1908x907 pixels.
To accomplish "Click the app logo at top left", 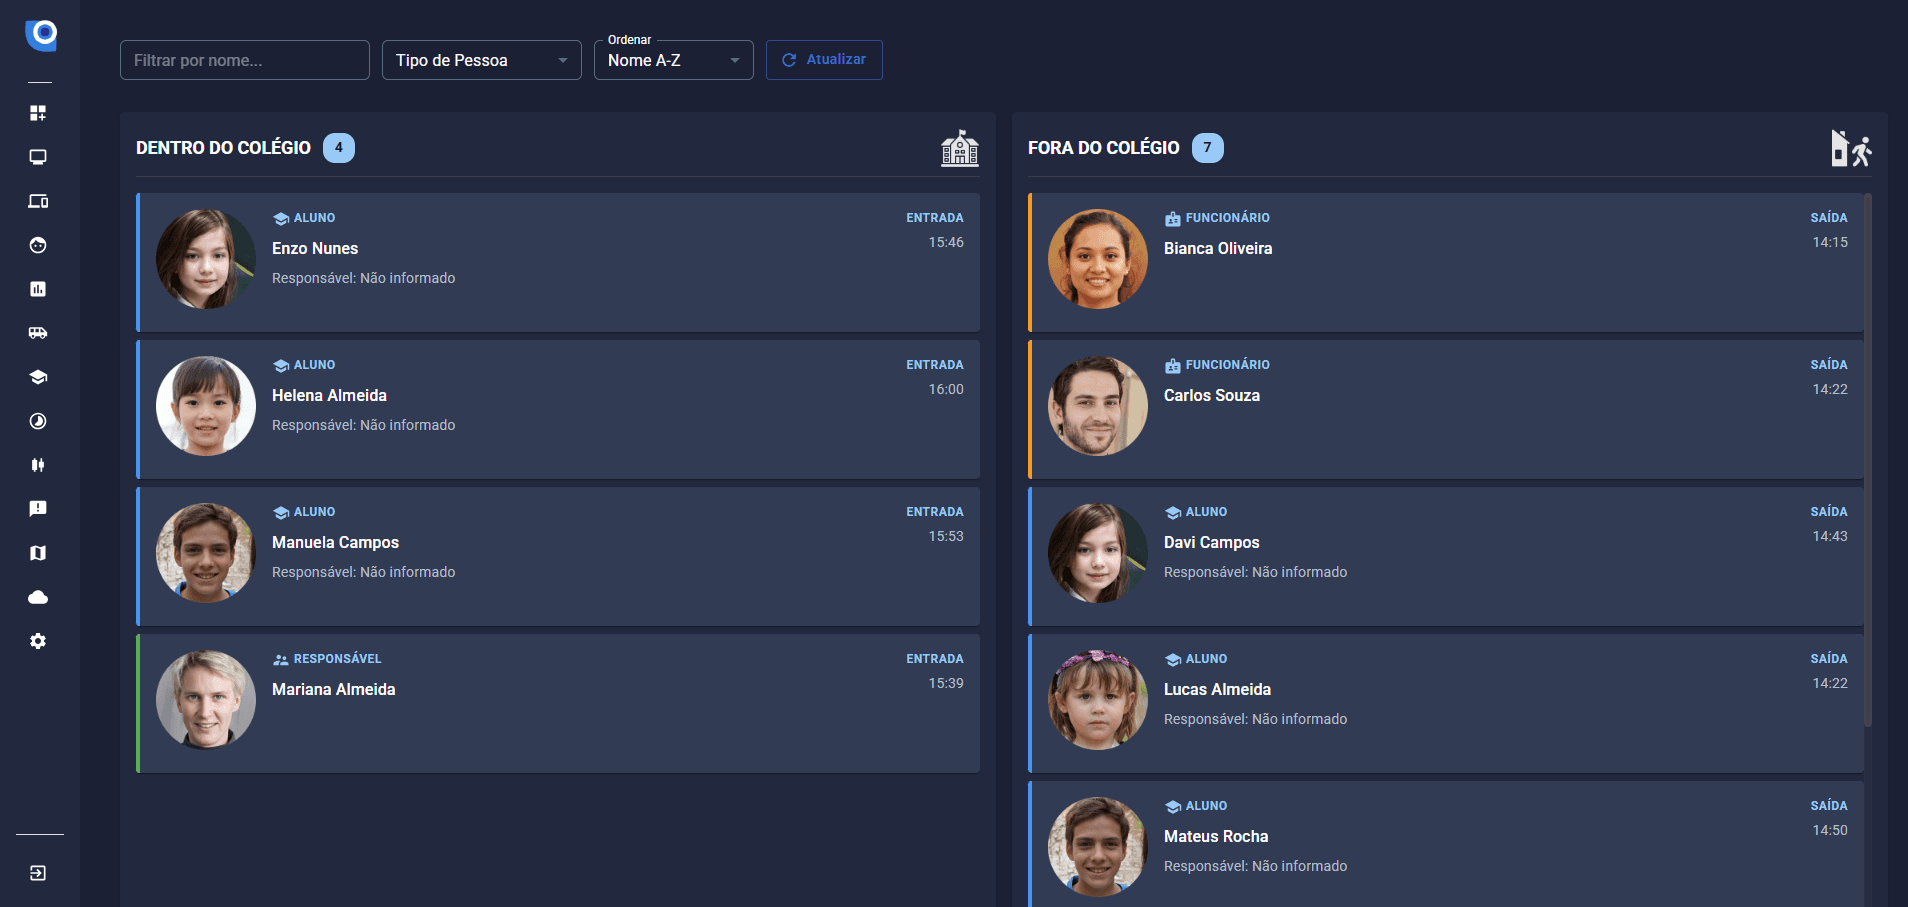I will point(41,35).
